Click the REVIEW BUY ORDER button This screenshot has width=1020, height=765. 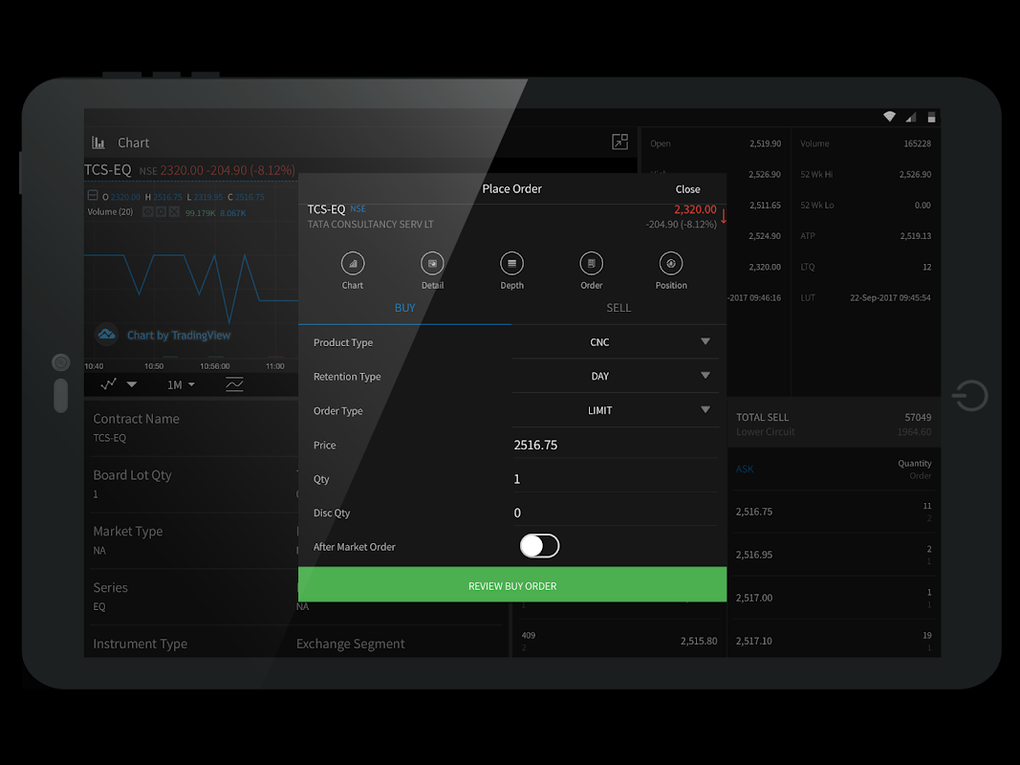pyautogui.click(x=513, y=585)
